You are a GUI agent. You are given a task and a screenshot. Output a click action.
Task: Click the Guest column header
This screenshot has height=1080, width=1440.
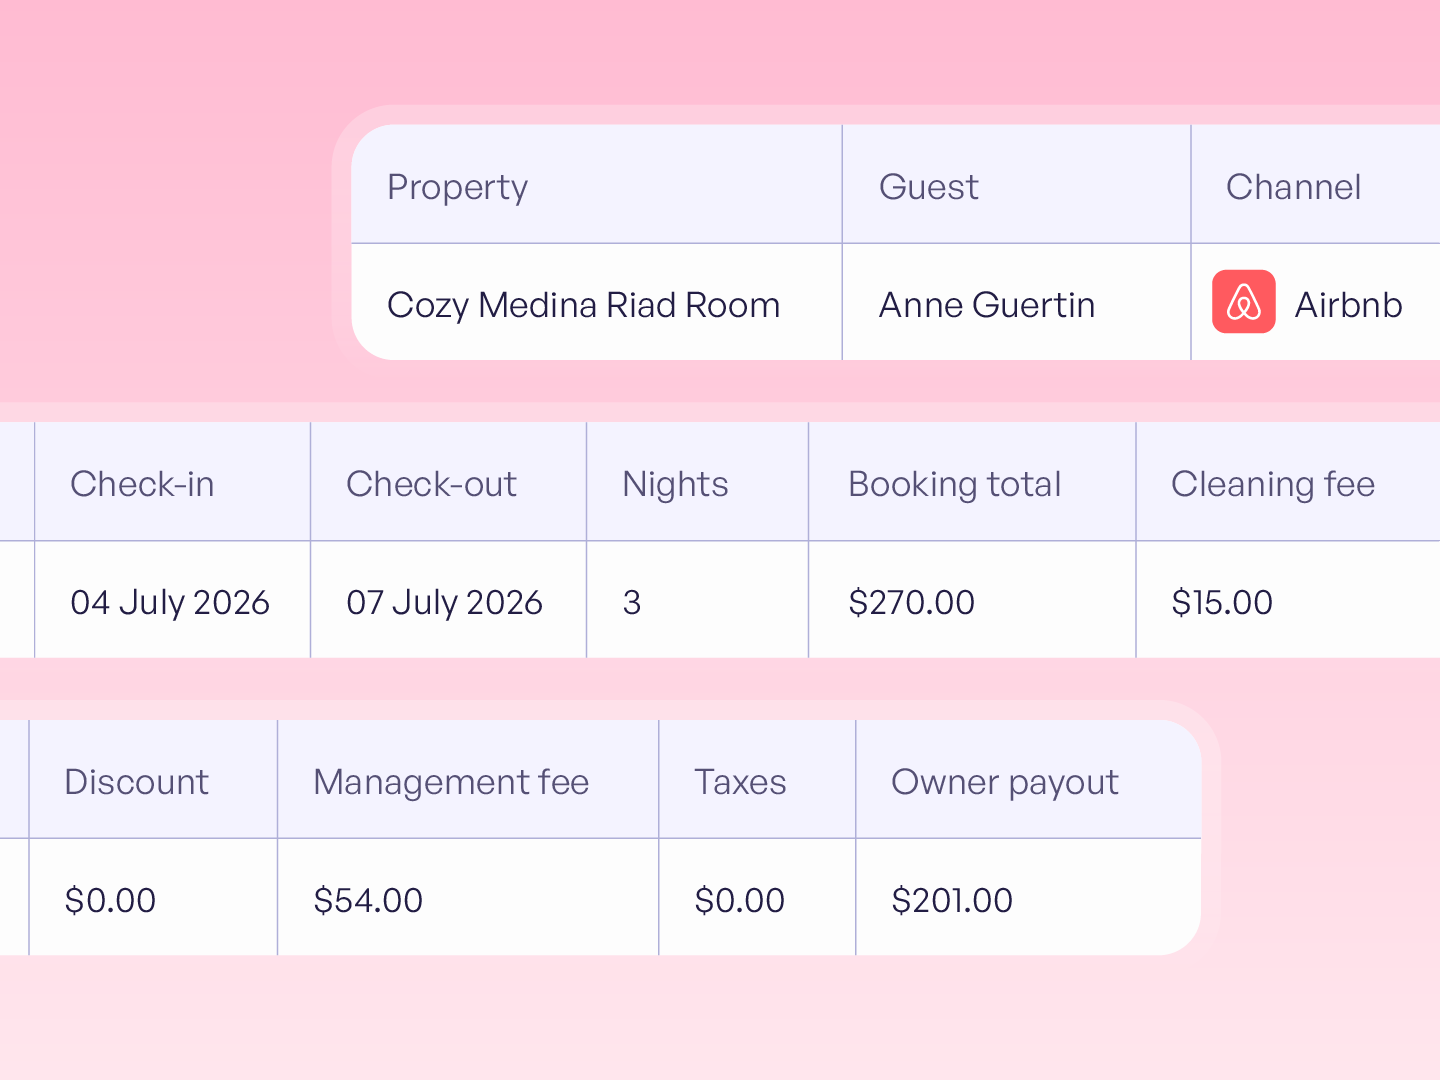928,187
